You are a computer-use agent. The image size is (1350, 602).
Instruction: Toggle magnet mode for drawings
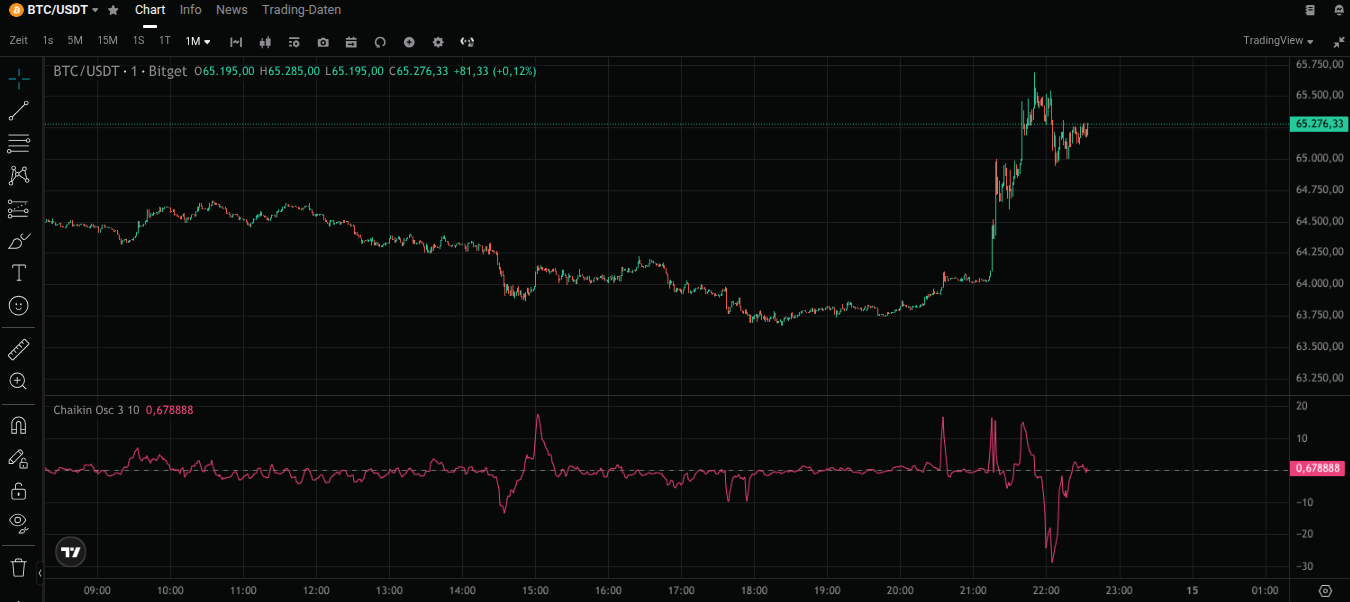18,425
